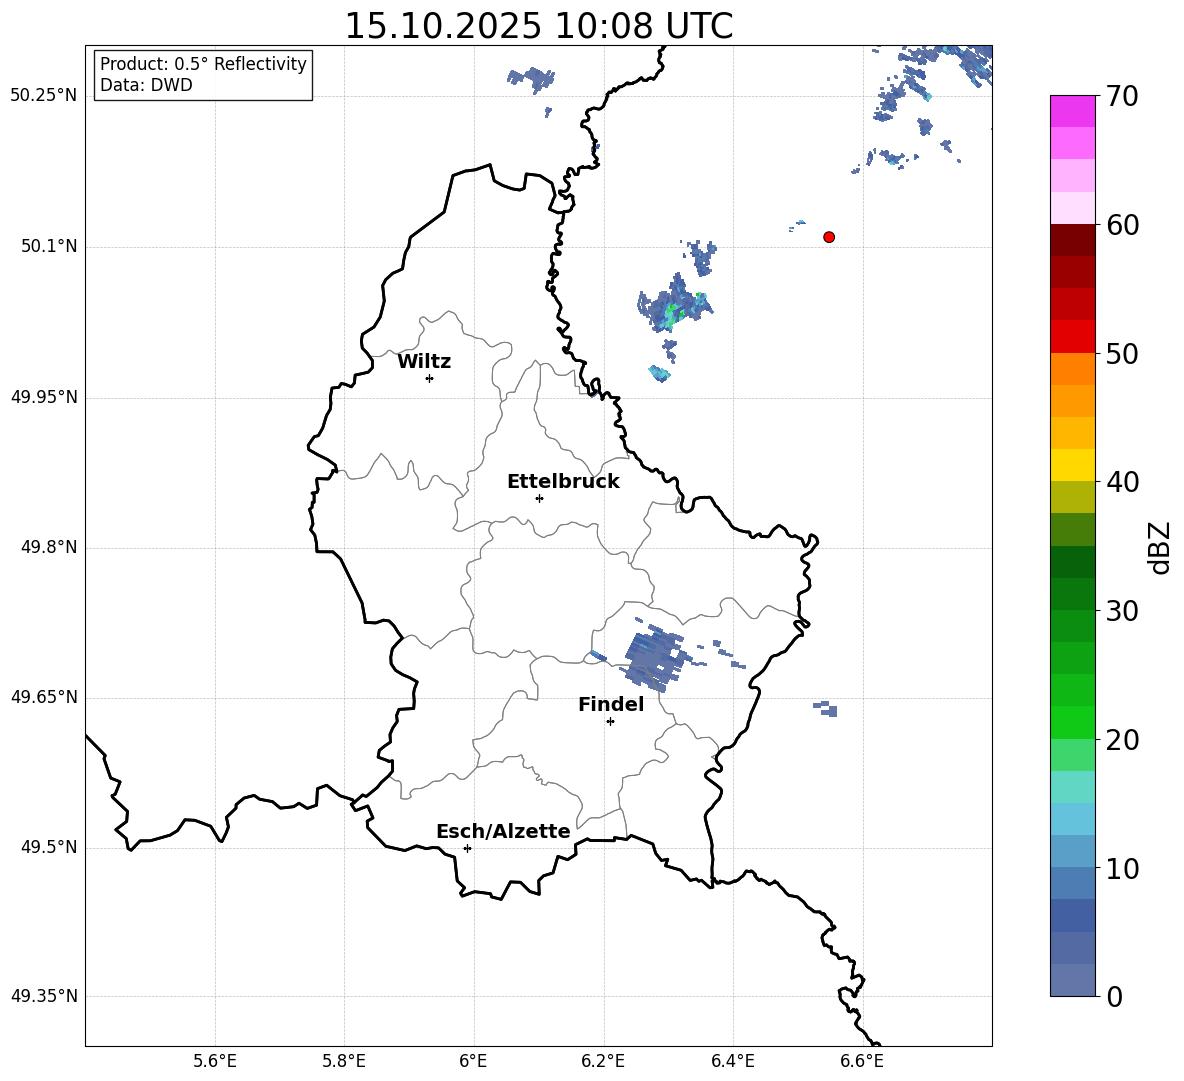Image resolution: width=1184 pixels, height=1081 pixels.
Task: Click the dBZ colorbar label
Action: click(1160, 547)
